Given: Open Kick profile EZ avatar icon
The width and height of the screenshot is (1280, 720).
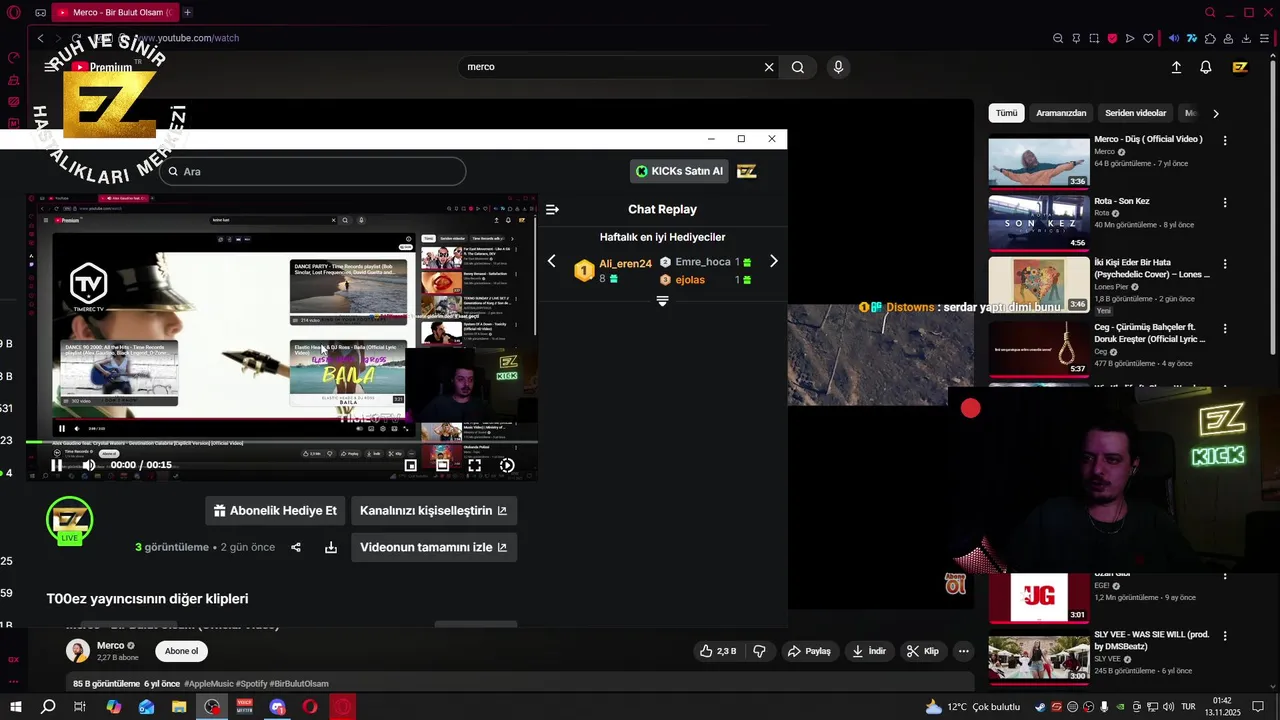Looking at the screenshot, I should click(746, 171).
